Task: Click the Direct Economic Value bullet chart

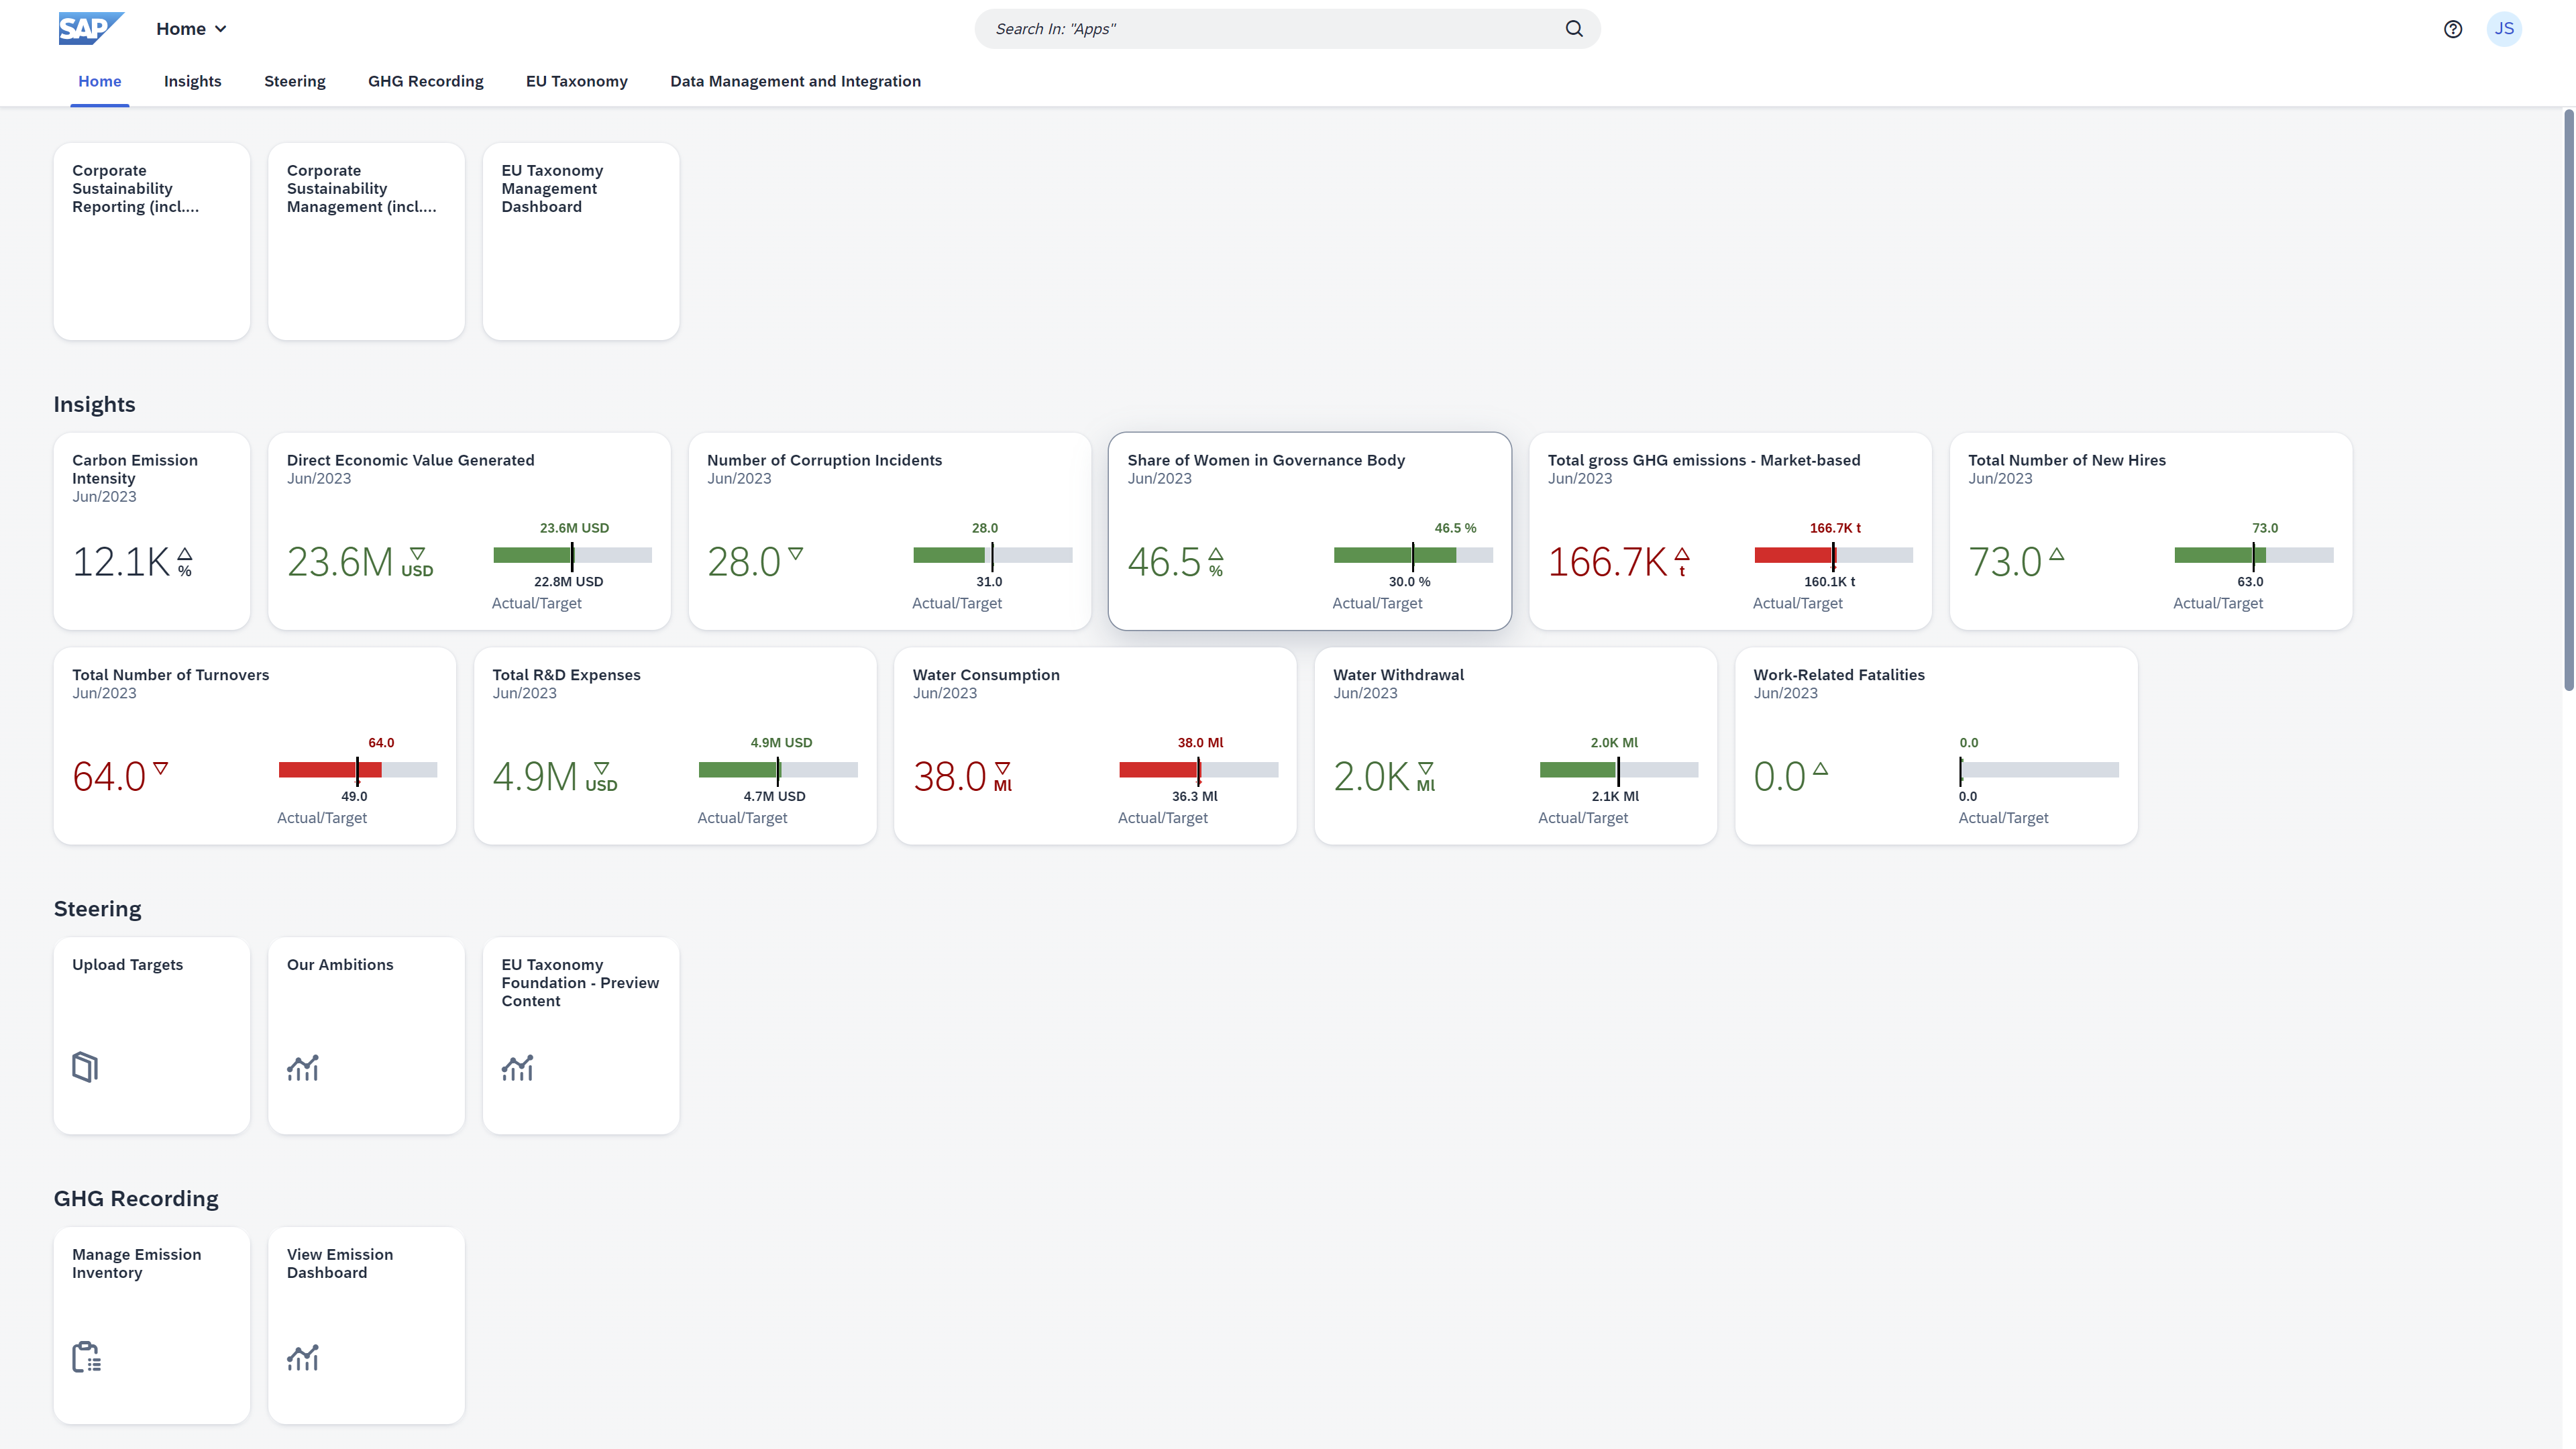Action: click(572, 555)
